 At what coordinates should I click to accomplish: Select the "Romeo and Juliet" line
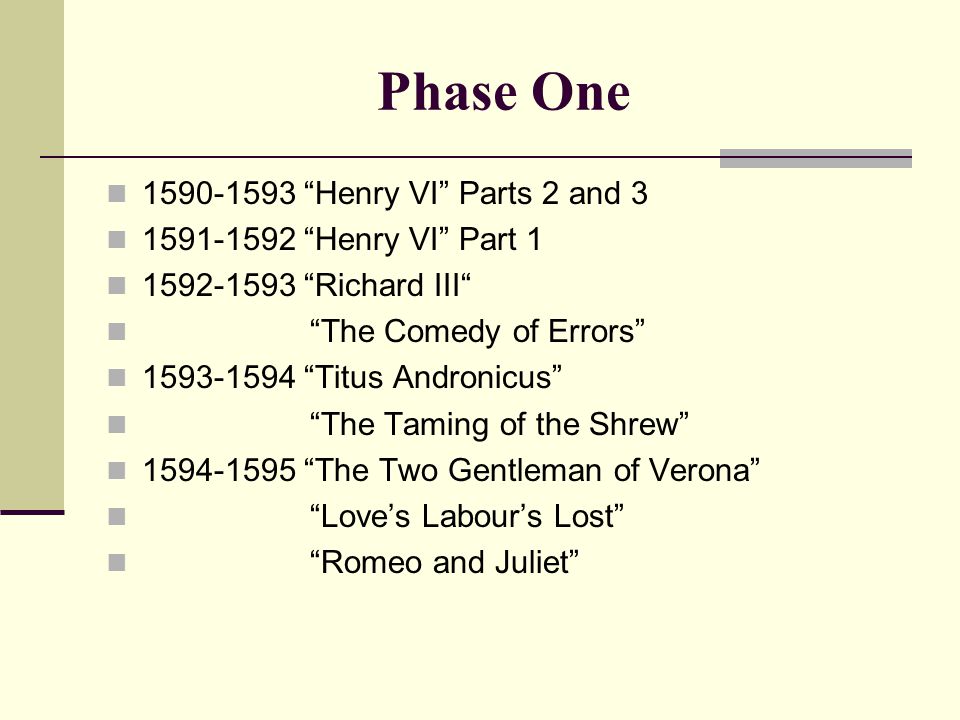coord(444,562)
